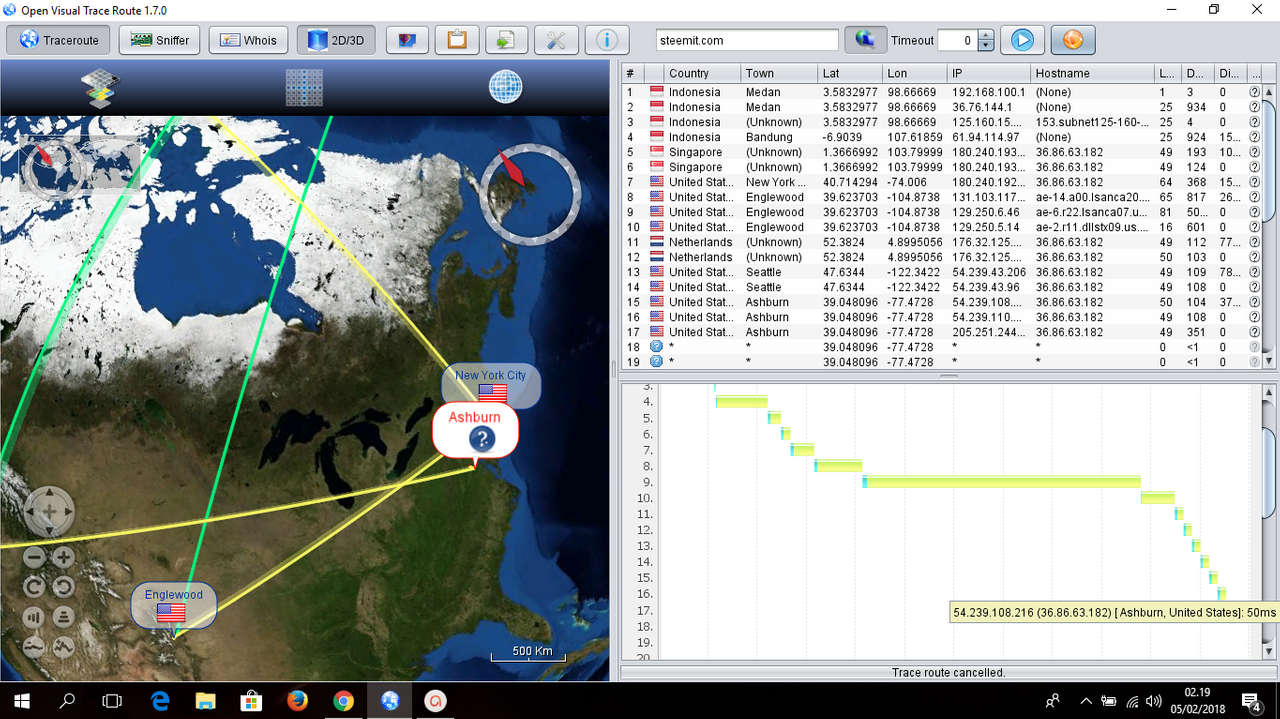This screenshot has width=1280, height=719.
Task: Click the wireframe globe icon above map
Action: click(x=505, y=88)
